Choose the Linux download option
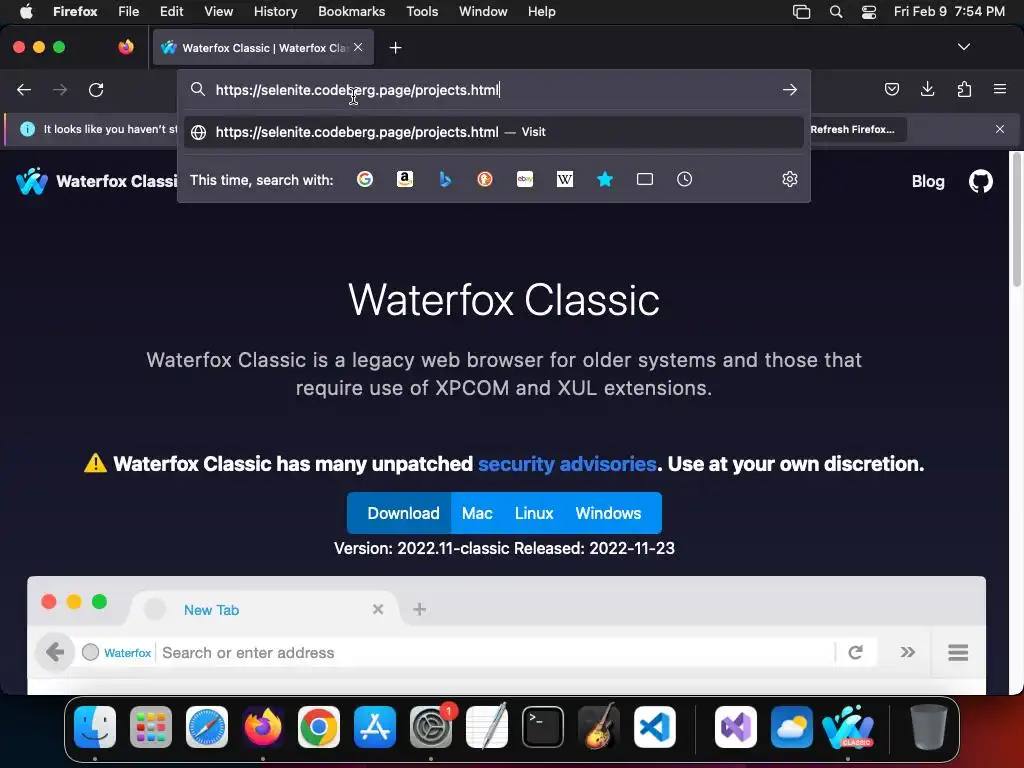 pyautogui.click(x=534, y=513)
